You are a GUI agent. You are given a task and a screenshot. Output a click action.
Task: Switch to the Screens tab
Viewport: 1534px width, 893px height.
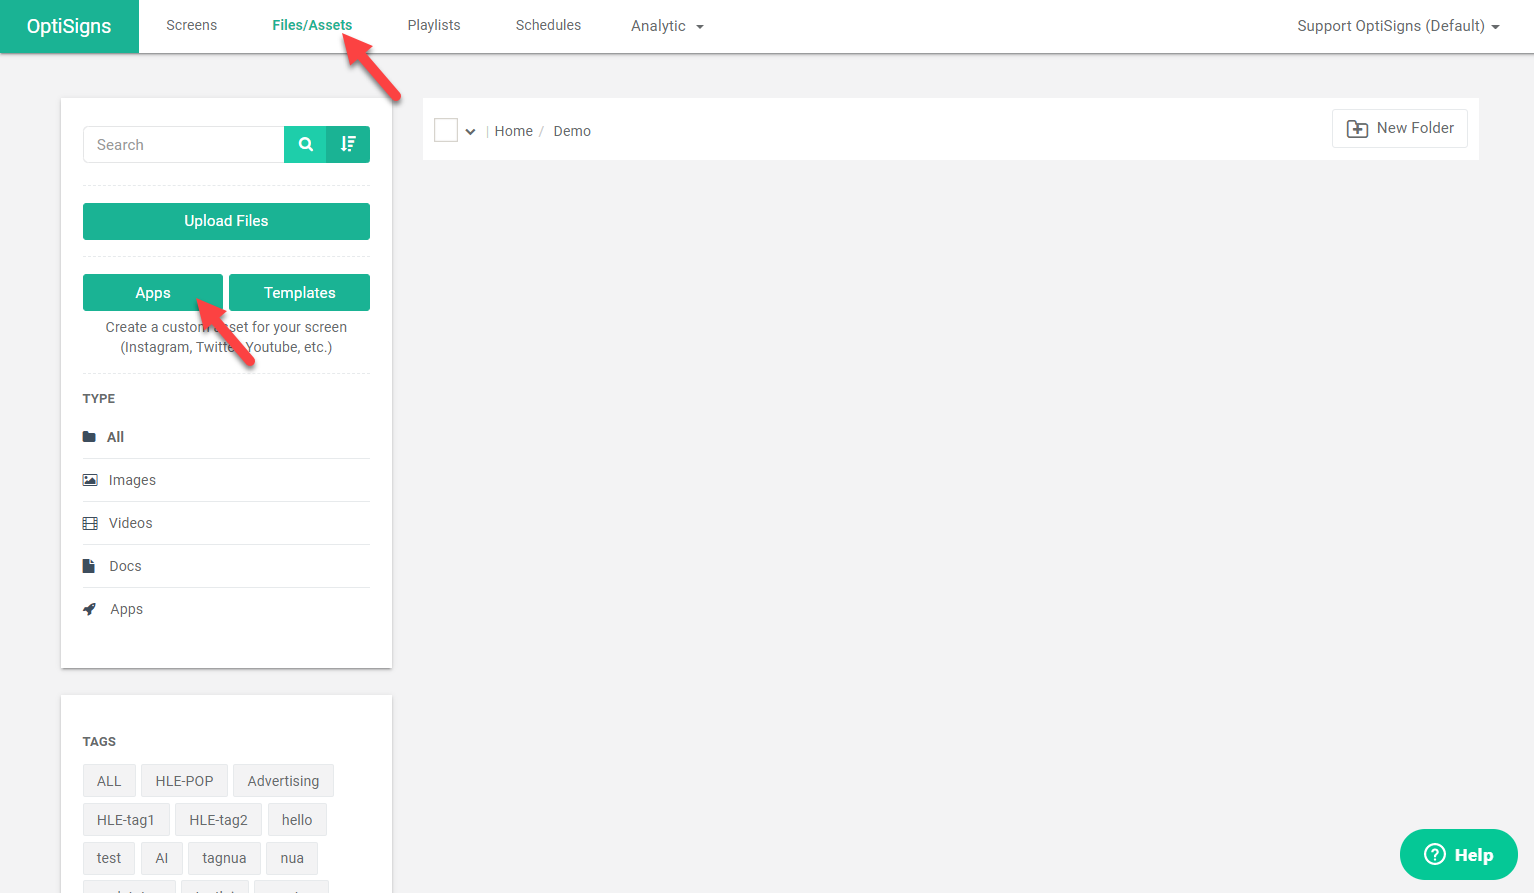click(191, 25)
